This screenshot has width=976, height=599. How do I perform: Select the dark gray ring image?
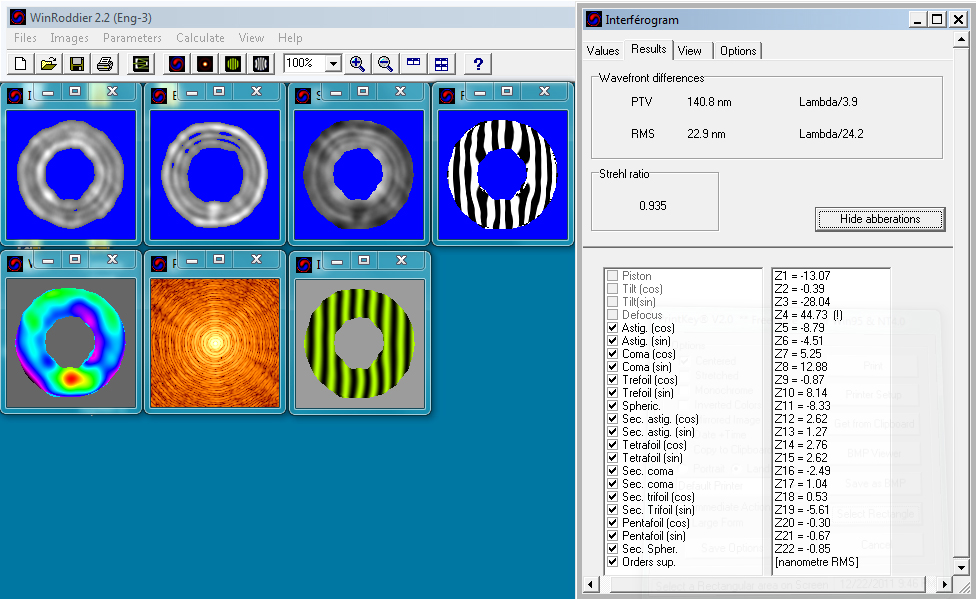[x=359, y=174]
